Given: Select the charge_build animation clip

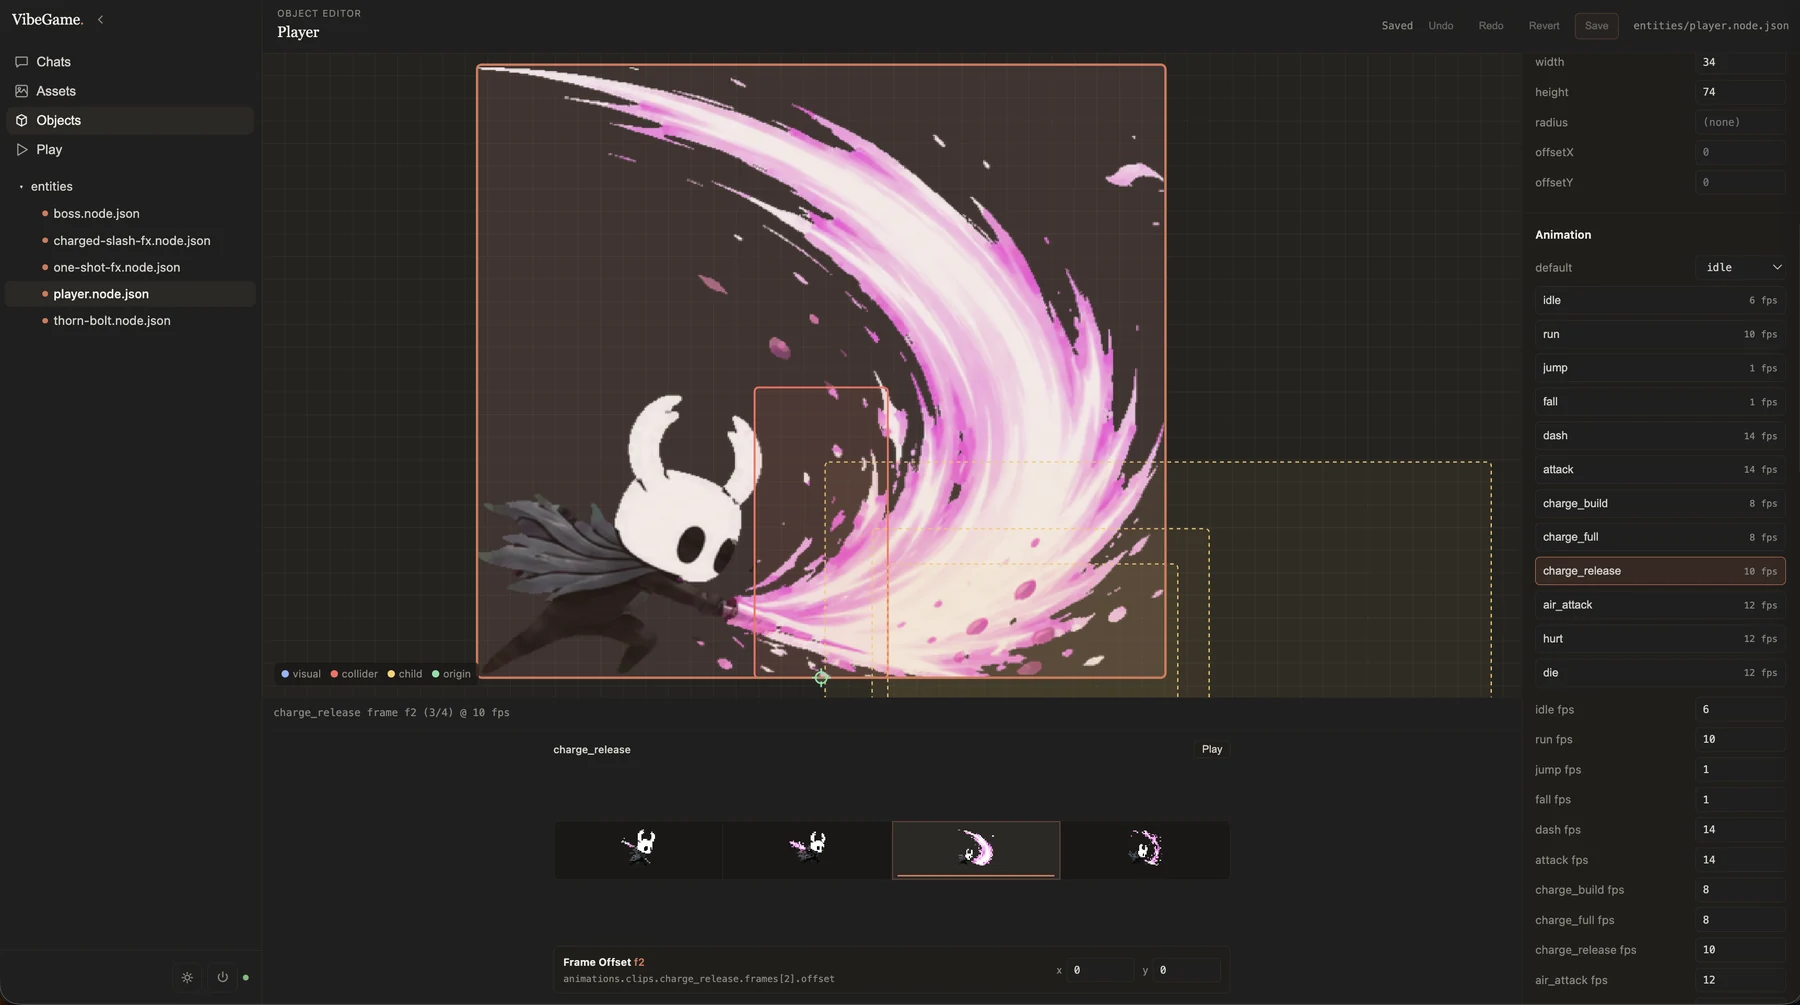Looking at the screenshot, I should pos(1660,503).
